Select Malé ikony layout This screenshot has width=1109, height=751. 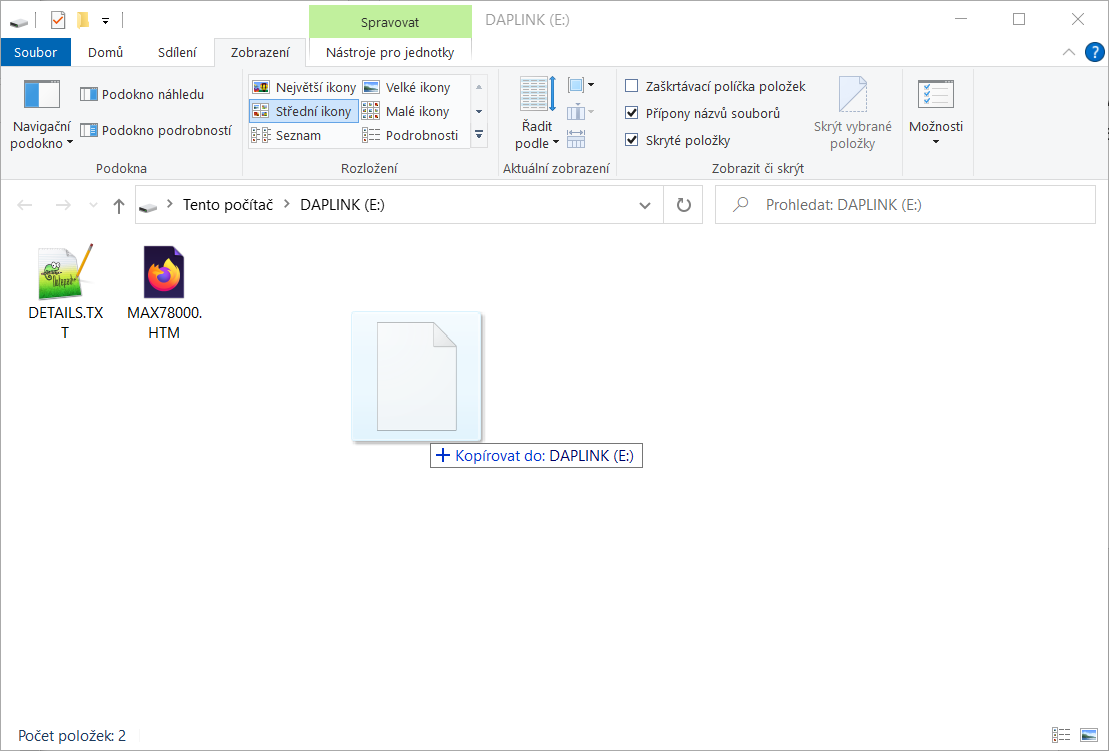pyautogui.click(x=407, y=111)
